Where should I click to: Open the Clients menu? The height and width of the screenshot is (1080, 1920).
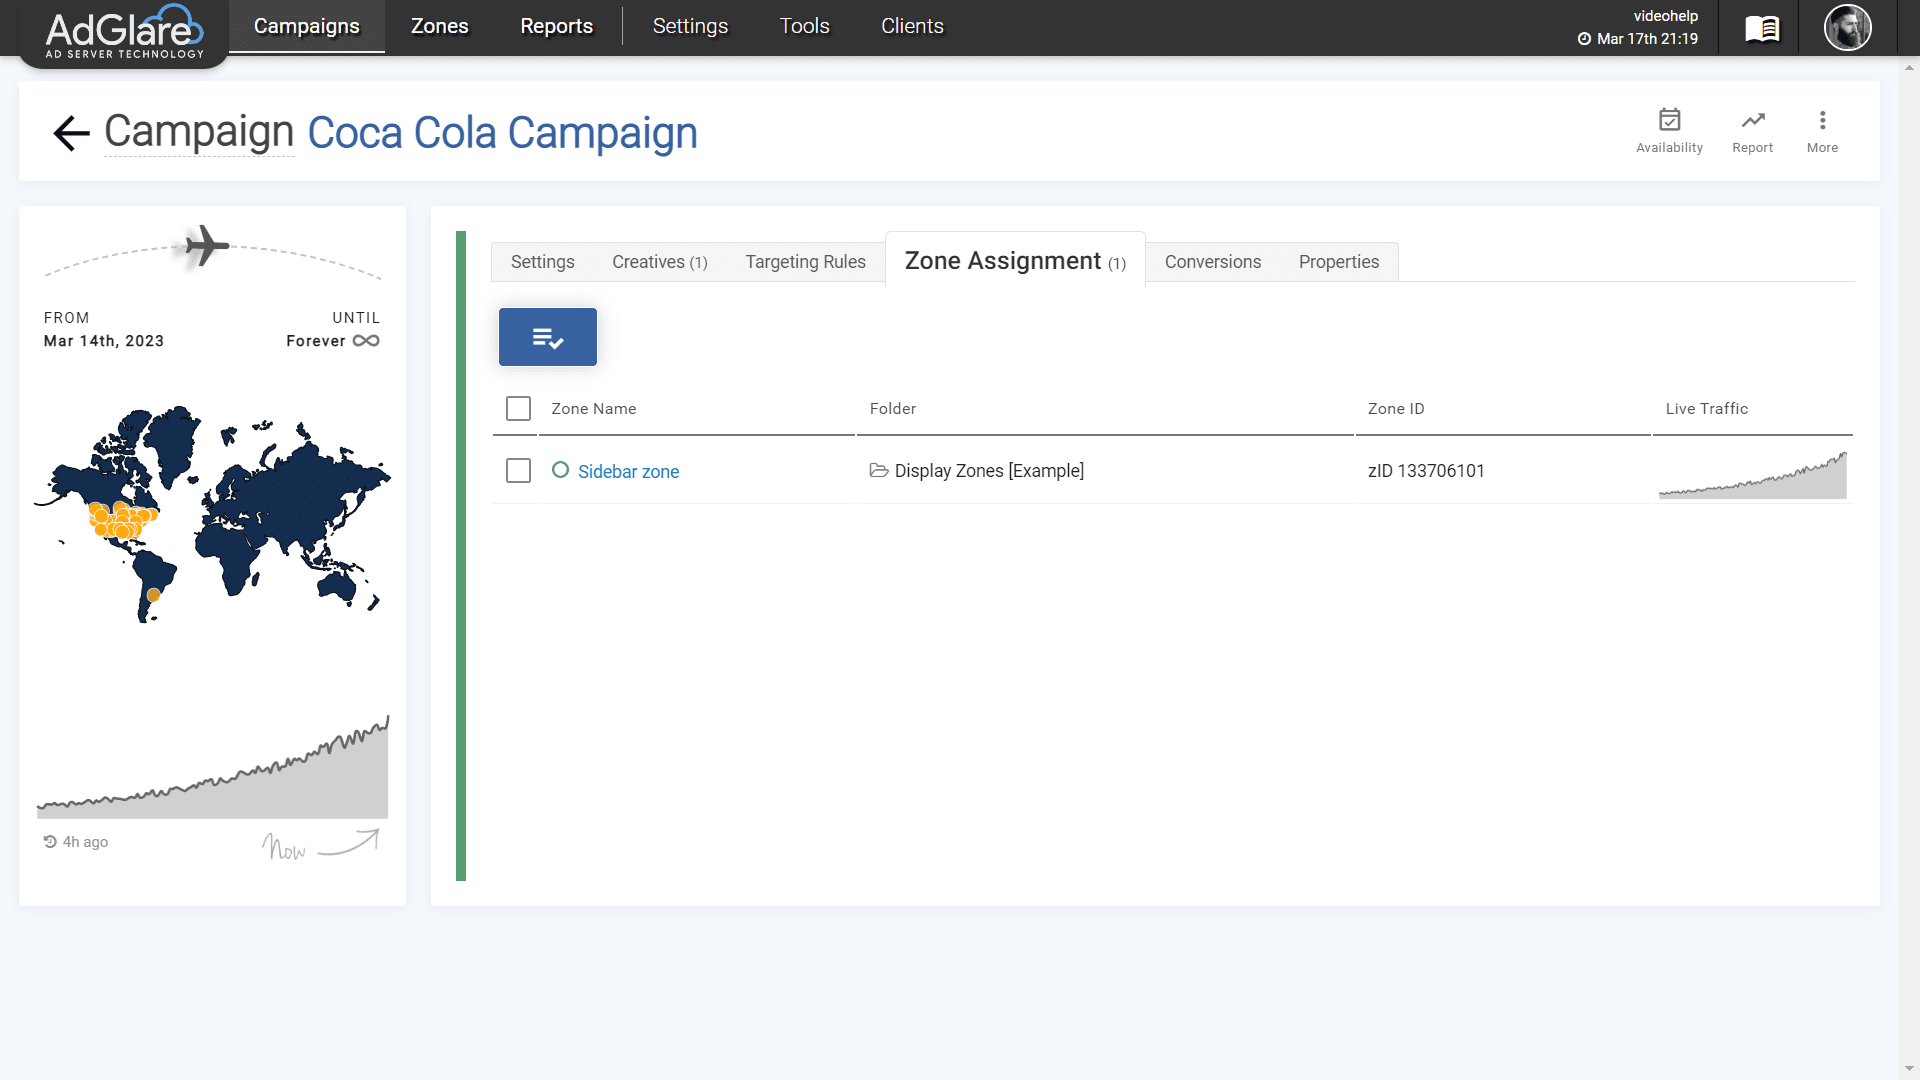912,26
